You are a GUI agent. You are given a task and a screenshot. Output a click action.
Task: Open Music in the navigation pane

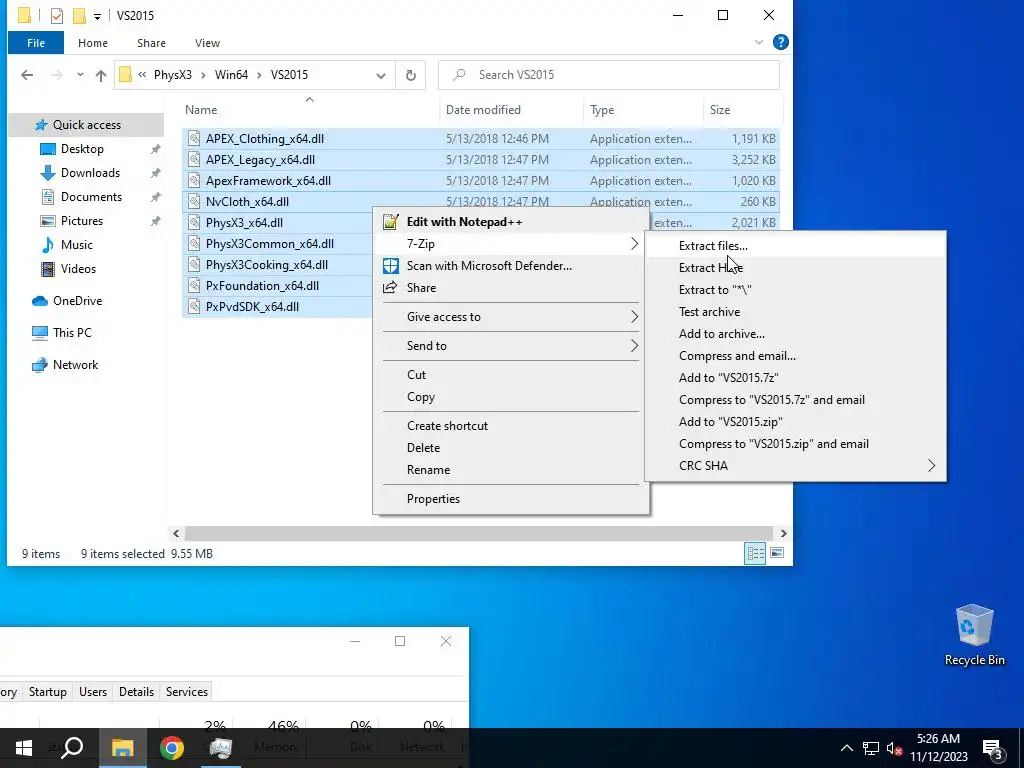pos(76,245)
